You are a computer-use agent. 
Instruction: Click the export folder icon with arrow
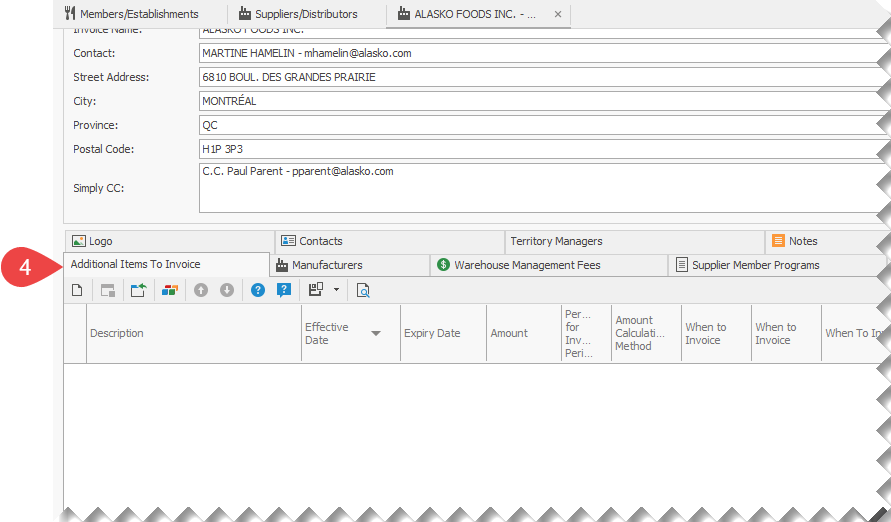tap(138, 290)
